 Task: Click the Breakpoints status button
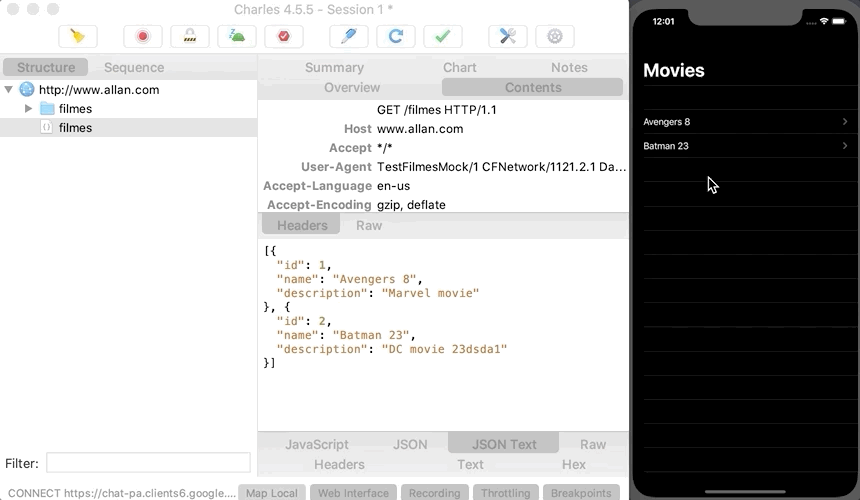[581, 492]
